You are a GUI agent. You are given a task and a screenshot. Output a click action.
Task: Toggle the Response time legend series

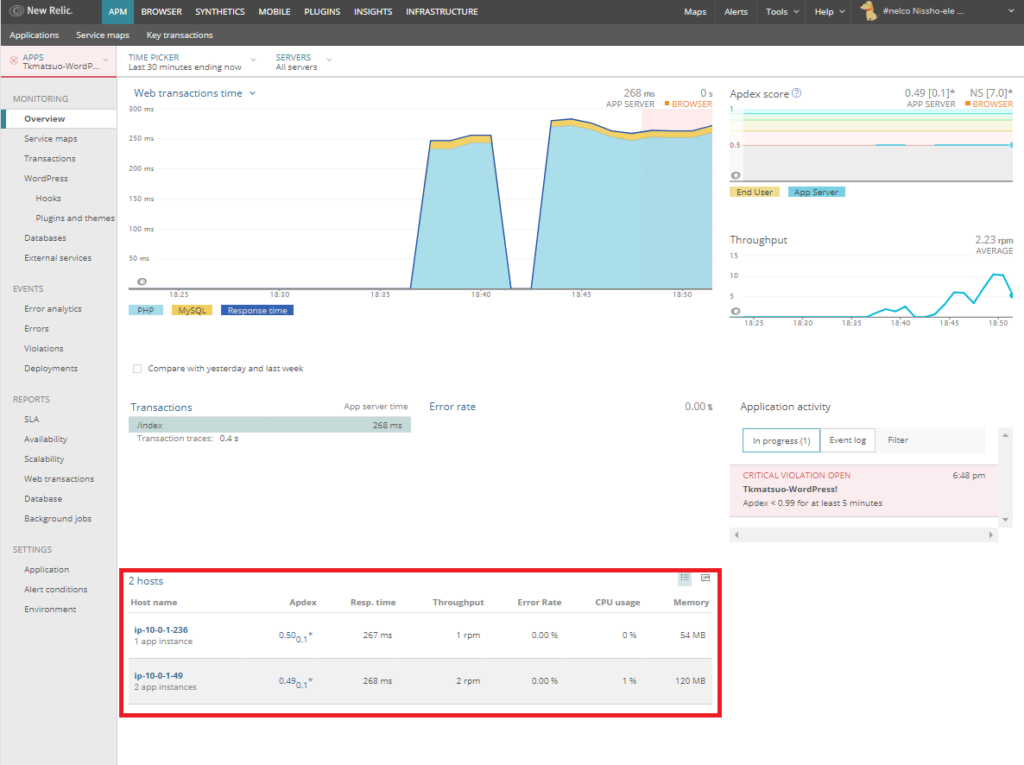pos(257,310)
